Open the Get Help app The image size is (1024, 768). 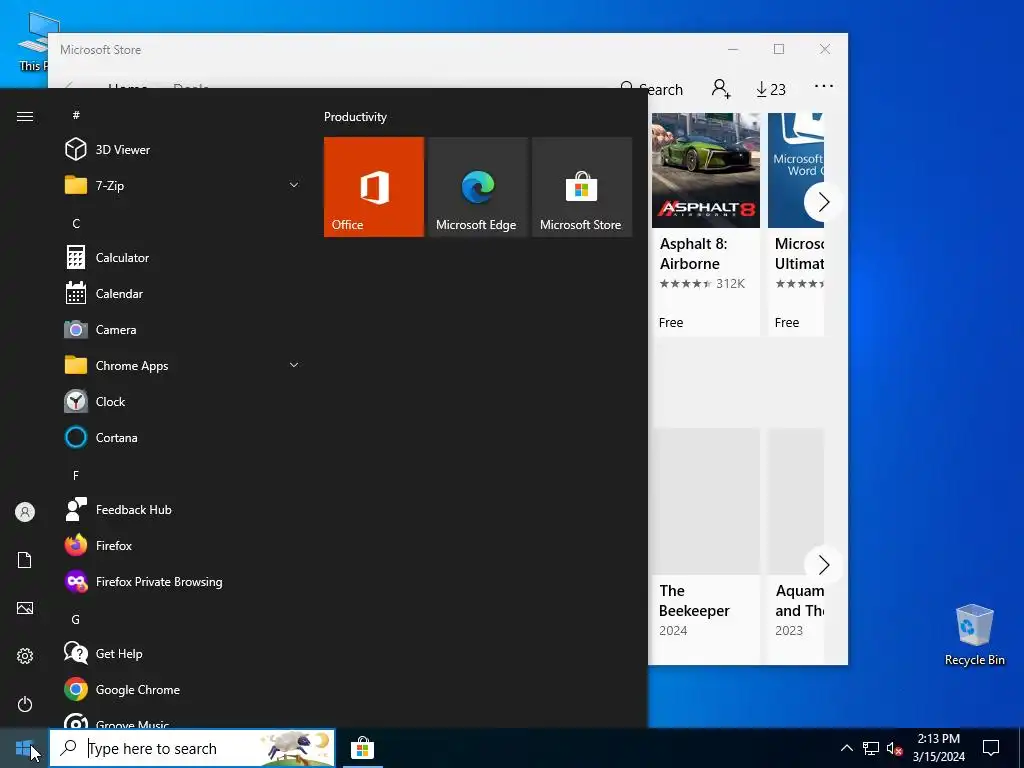[183, 653]
